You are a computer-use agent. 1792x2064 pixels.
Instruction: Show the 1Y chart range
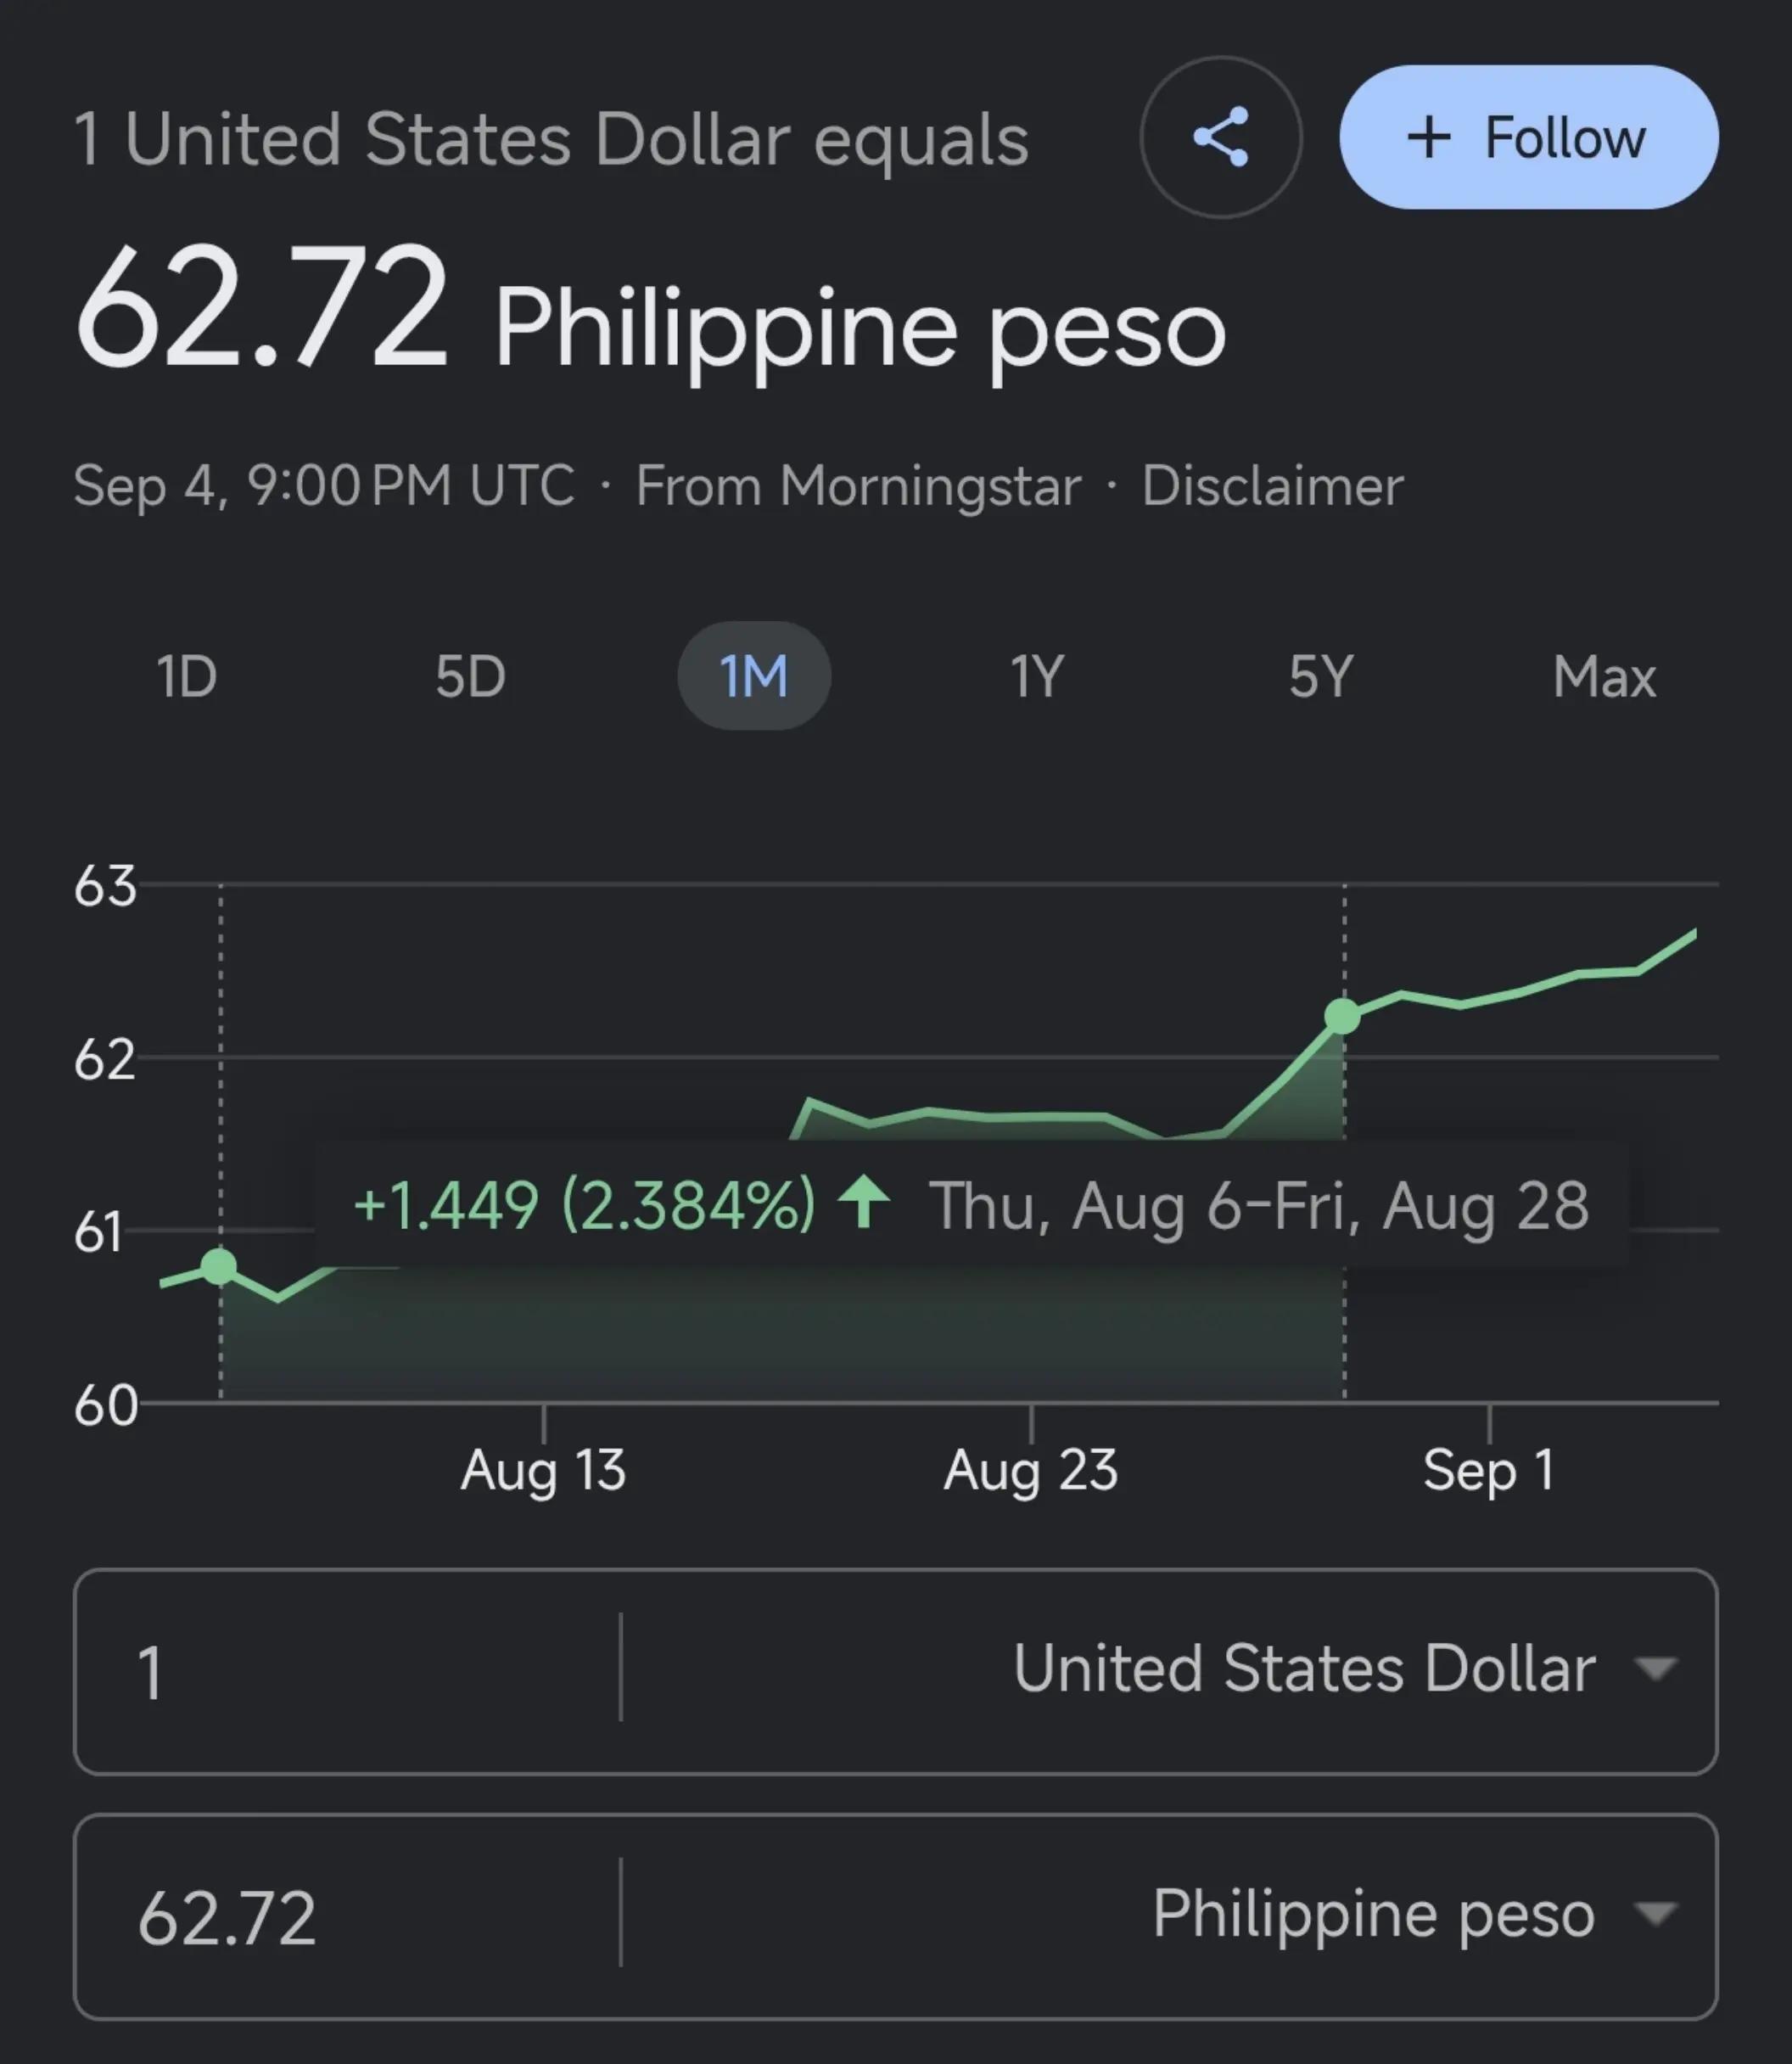[x=1037, y=676]
